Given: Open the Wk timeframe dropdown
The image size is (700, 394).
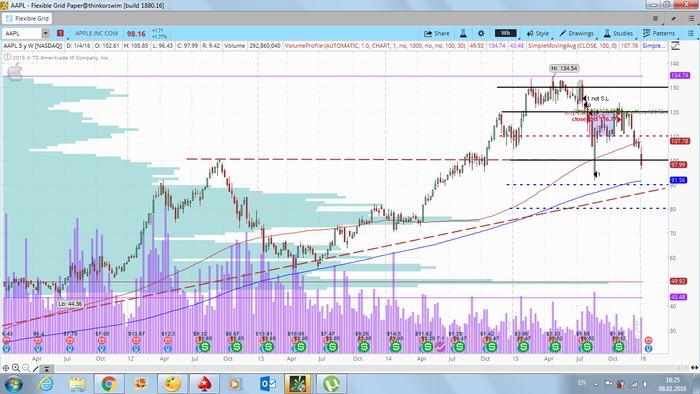Looking at the screenshot, I should (x=505, y=33).
